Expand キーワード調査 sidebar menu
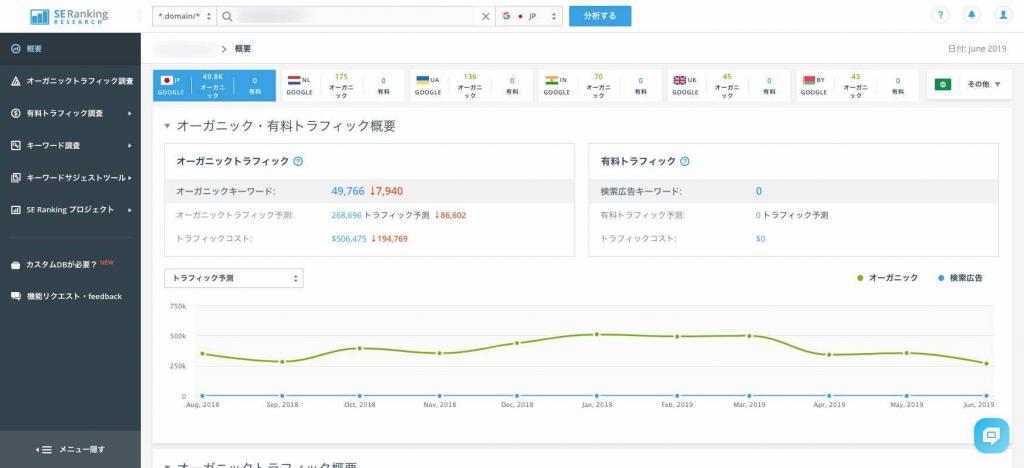Viewport: 1024px width, 468px height. (71, 145)
